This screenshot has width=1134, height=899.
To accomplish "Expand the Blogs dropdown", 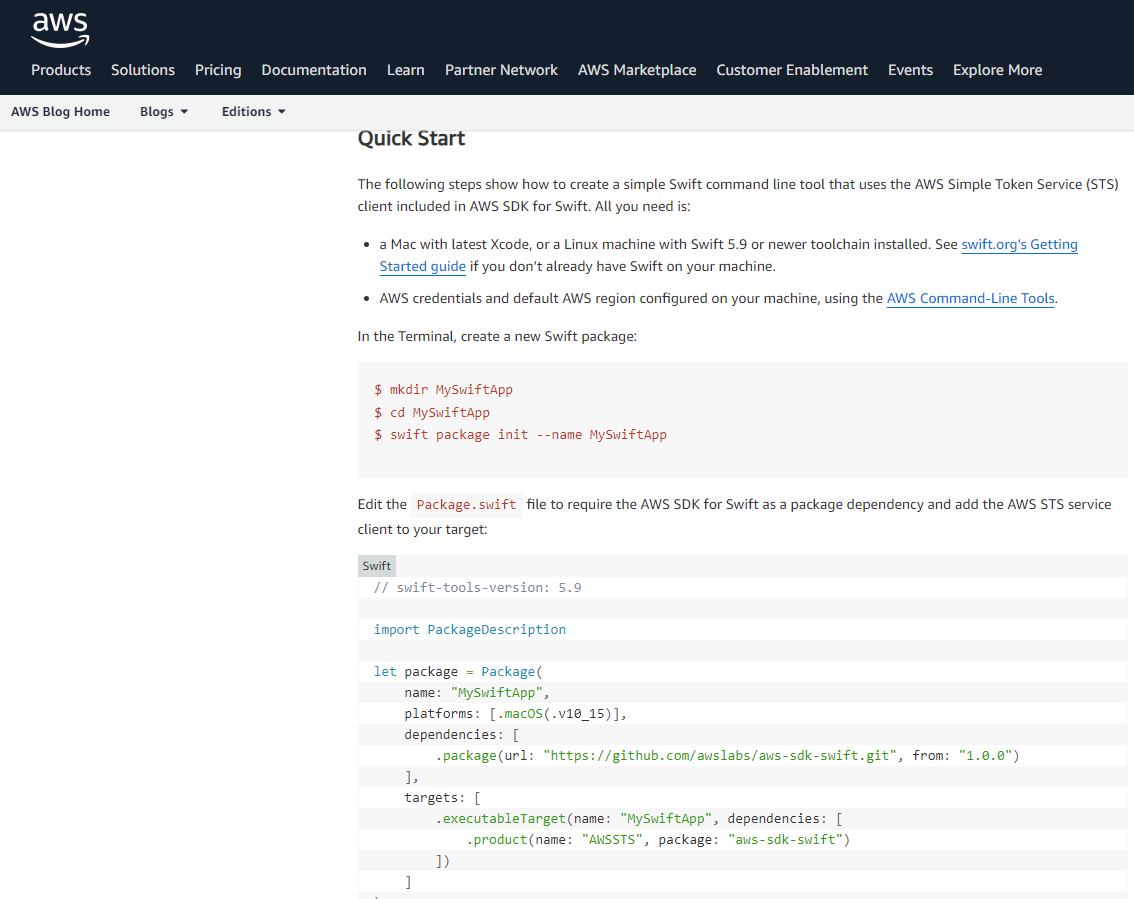I will 163,111.
